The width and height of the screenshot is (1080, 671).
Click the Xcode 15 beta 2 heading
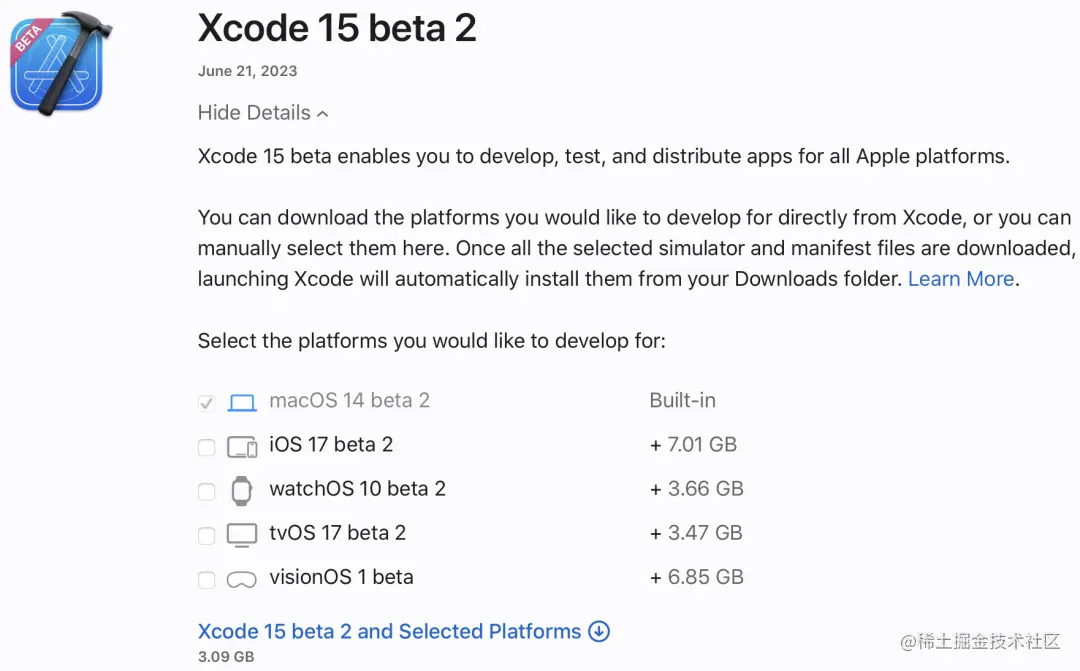click(x=337, y=28)
